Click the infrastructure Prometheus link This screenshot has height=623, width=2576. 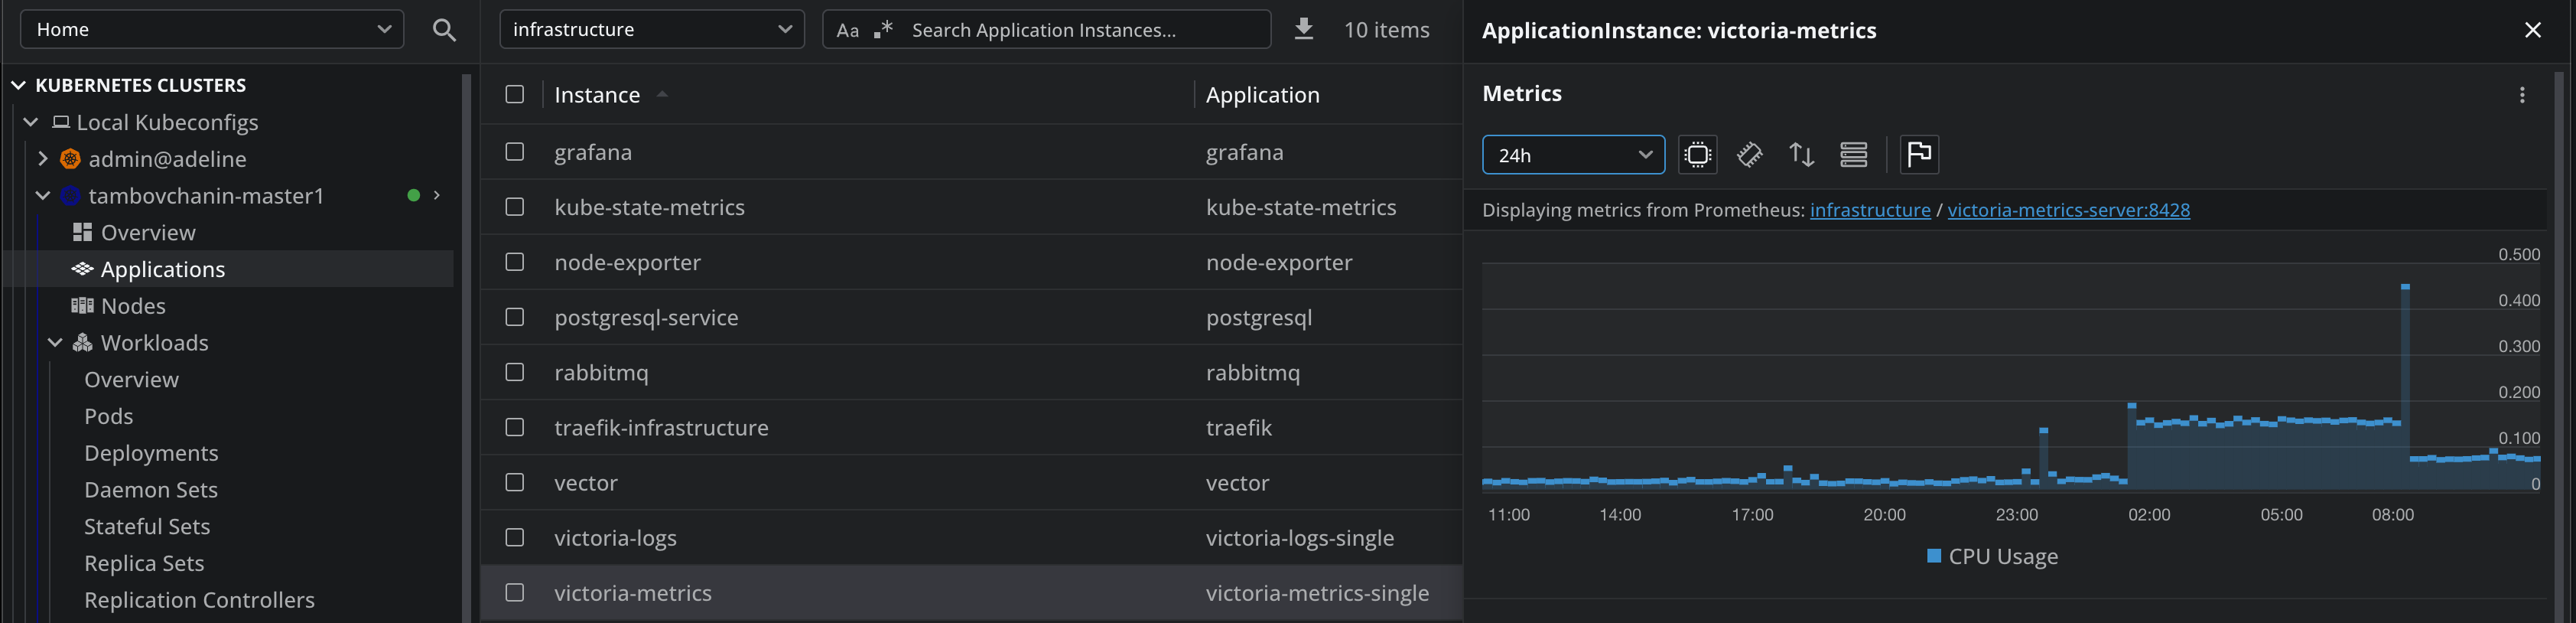pyautogui.click(x=1869, y=210)
